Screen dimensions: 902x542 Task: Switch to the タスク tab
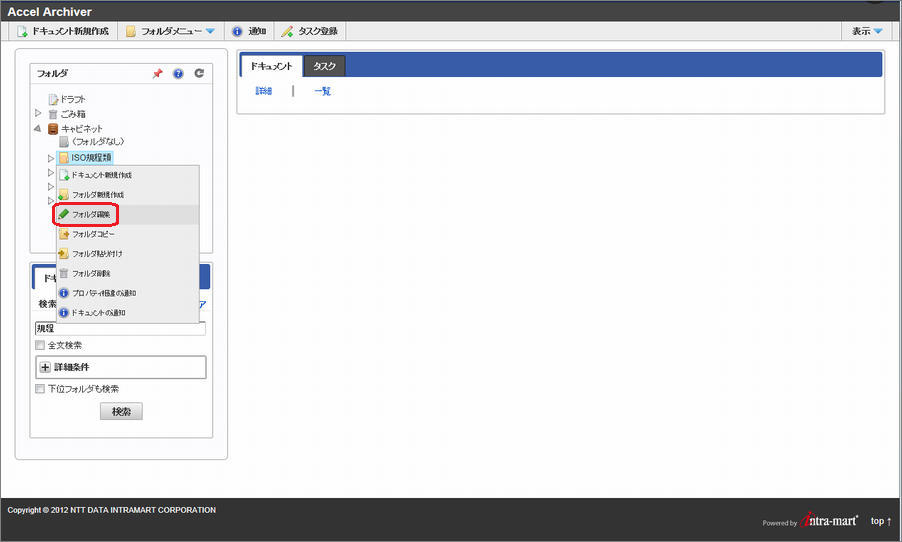click(x=324, y=66)
